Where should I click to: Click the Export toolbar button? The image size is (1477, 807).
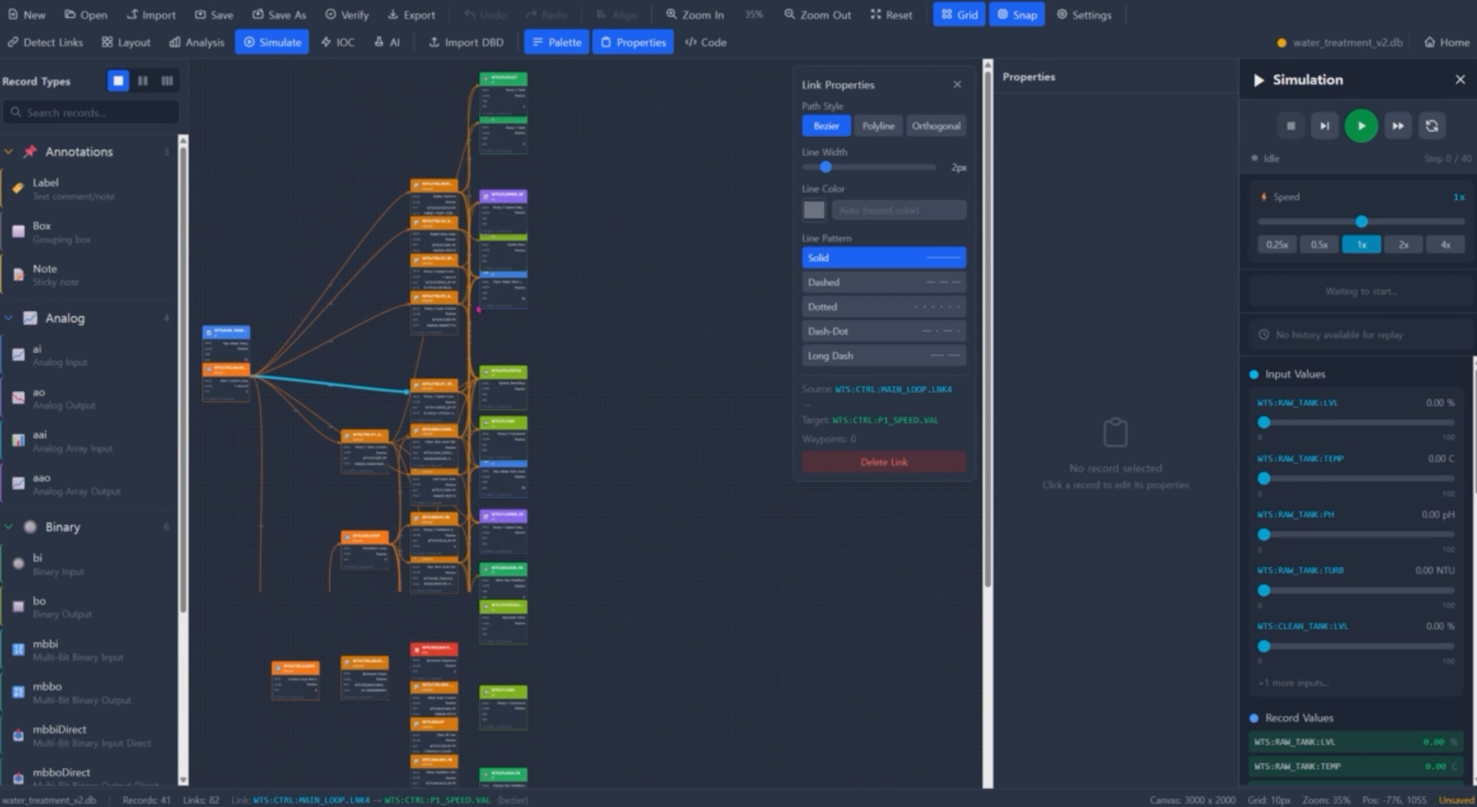click(411, 15)
